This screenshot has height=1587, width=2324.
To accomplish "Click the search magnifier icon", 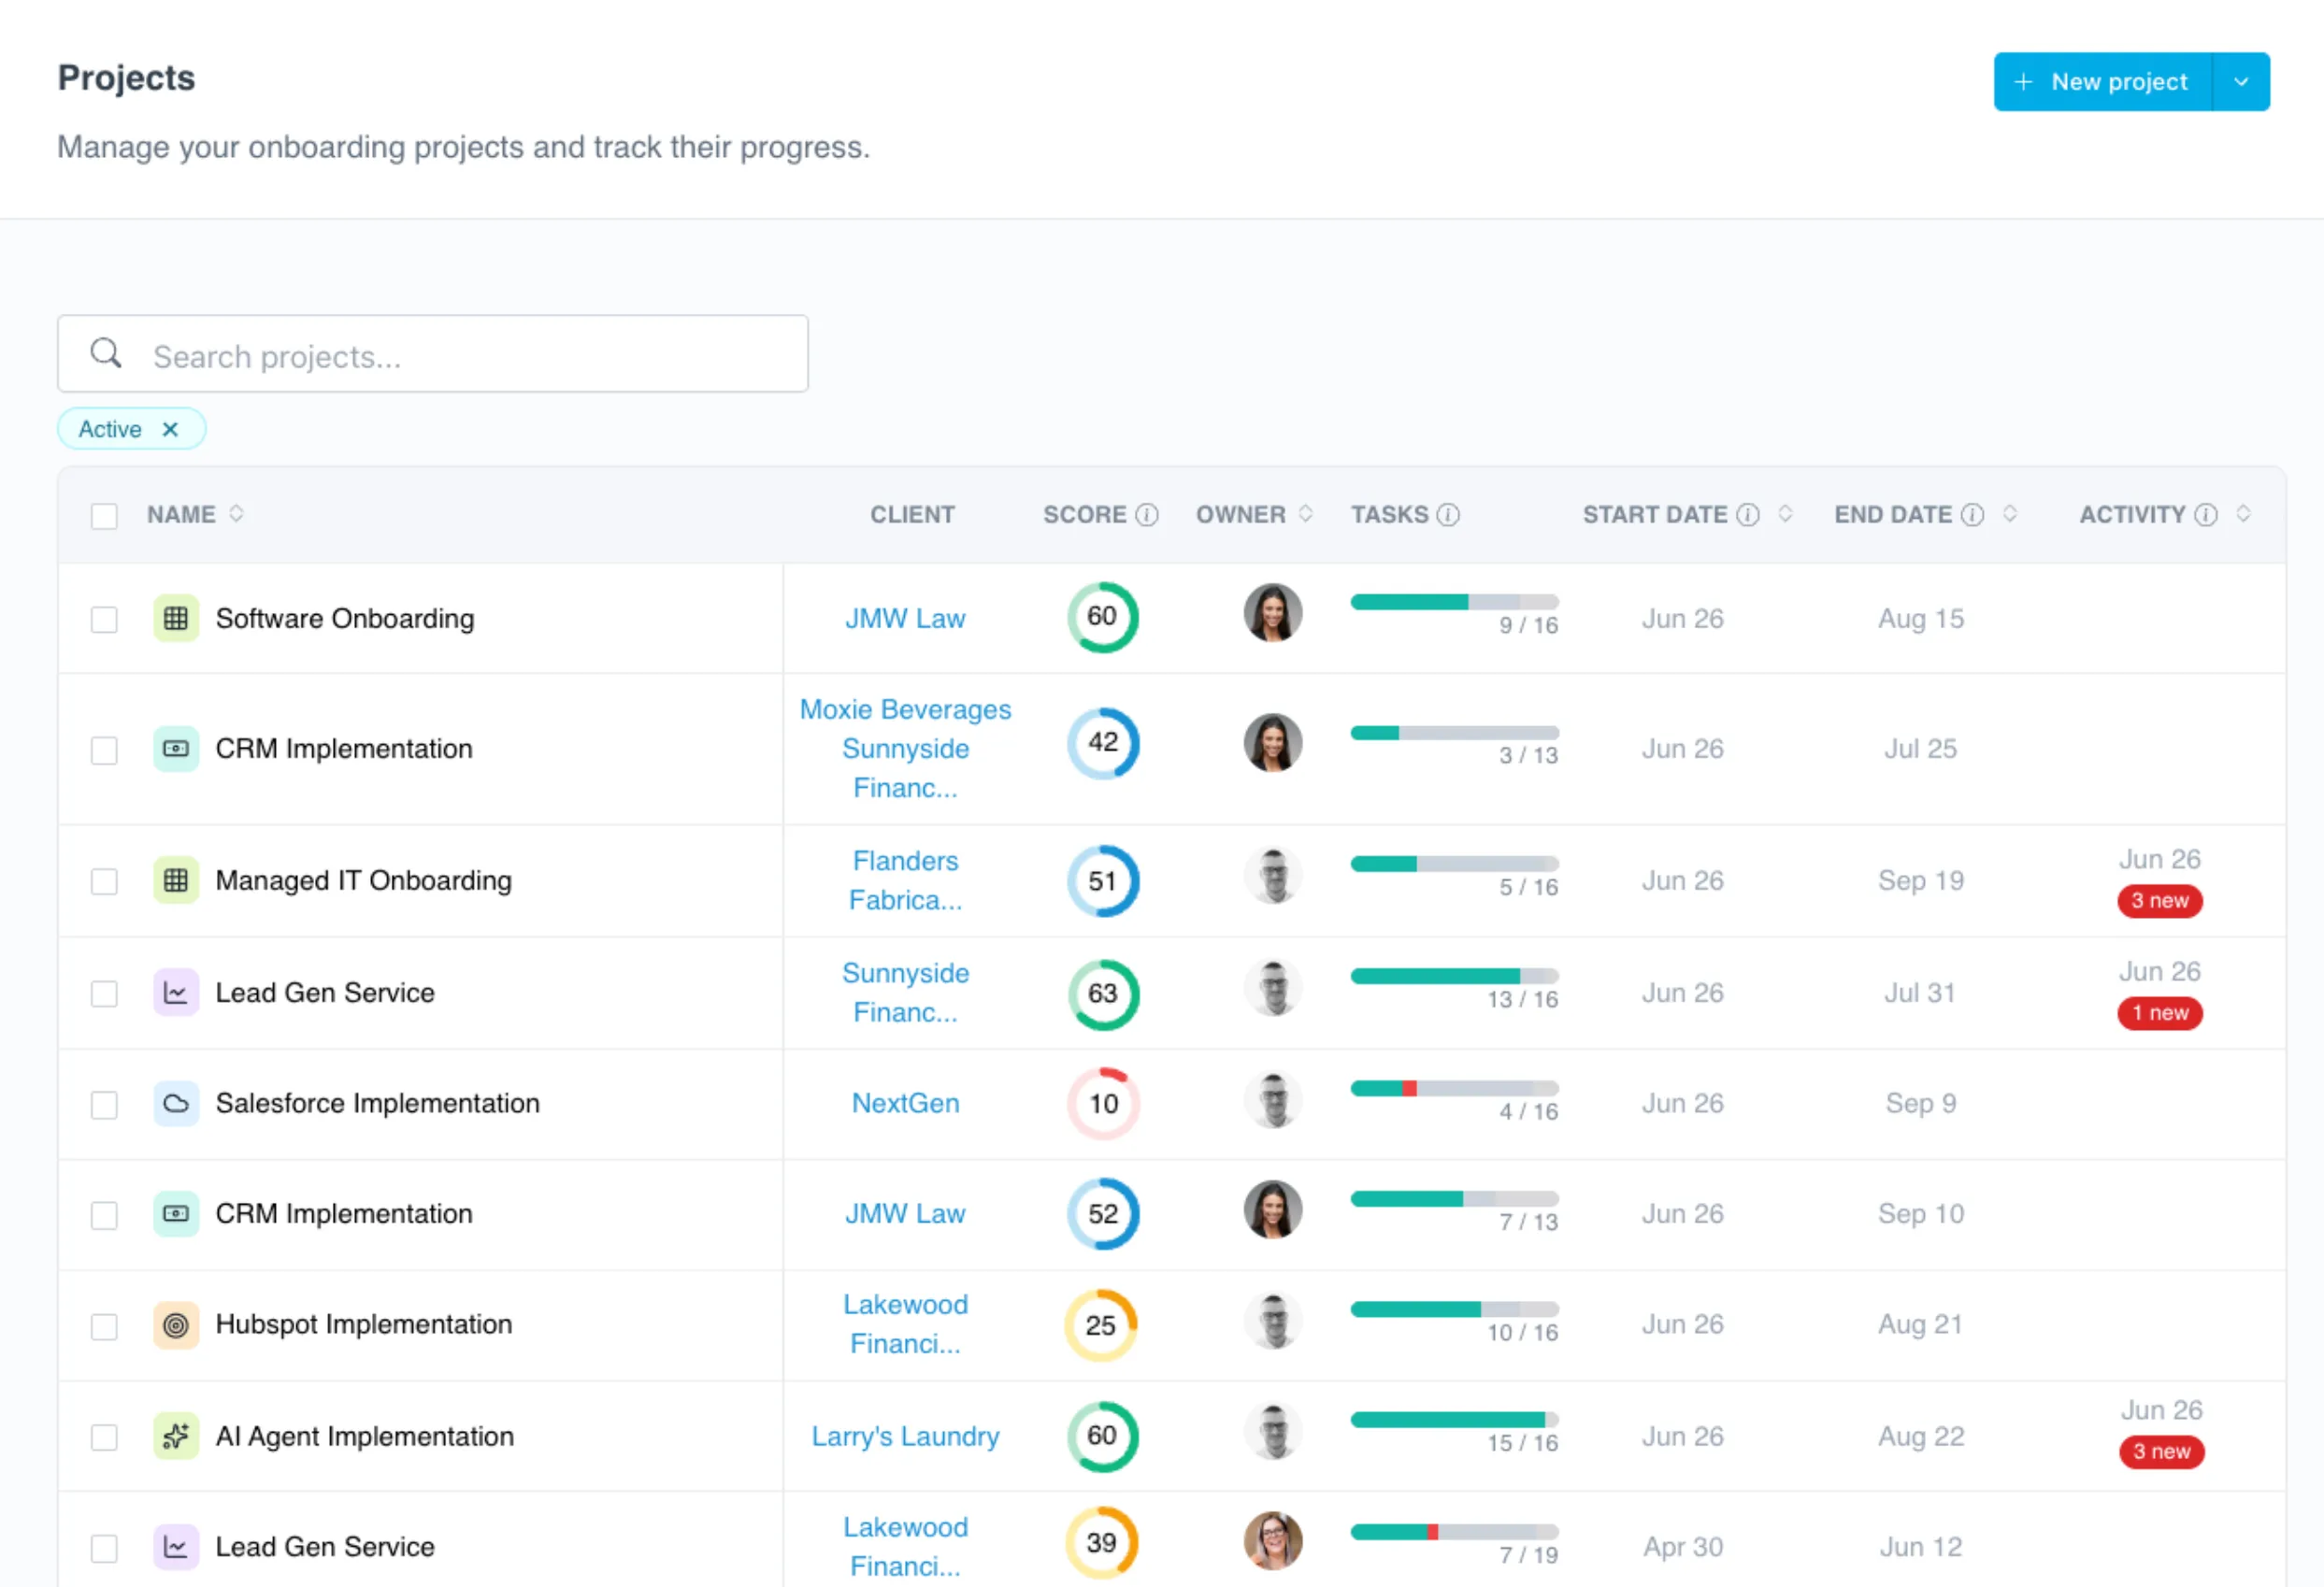I will pos(106,353).
